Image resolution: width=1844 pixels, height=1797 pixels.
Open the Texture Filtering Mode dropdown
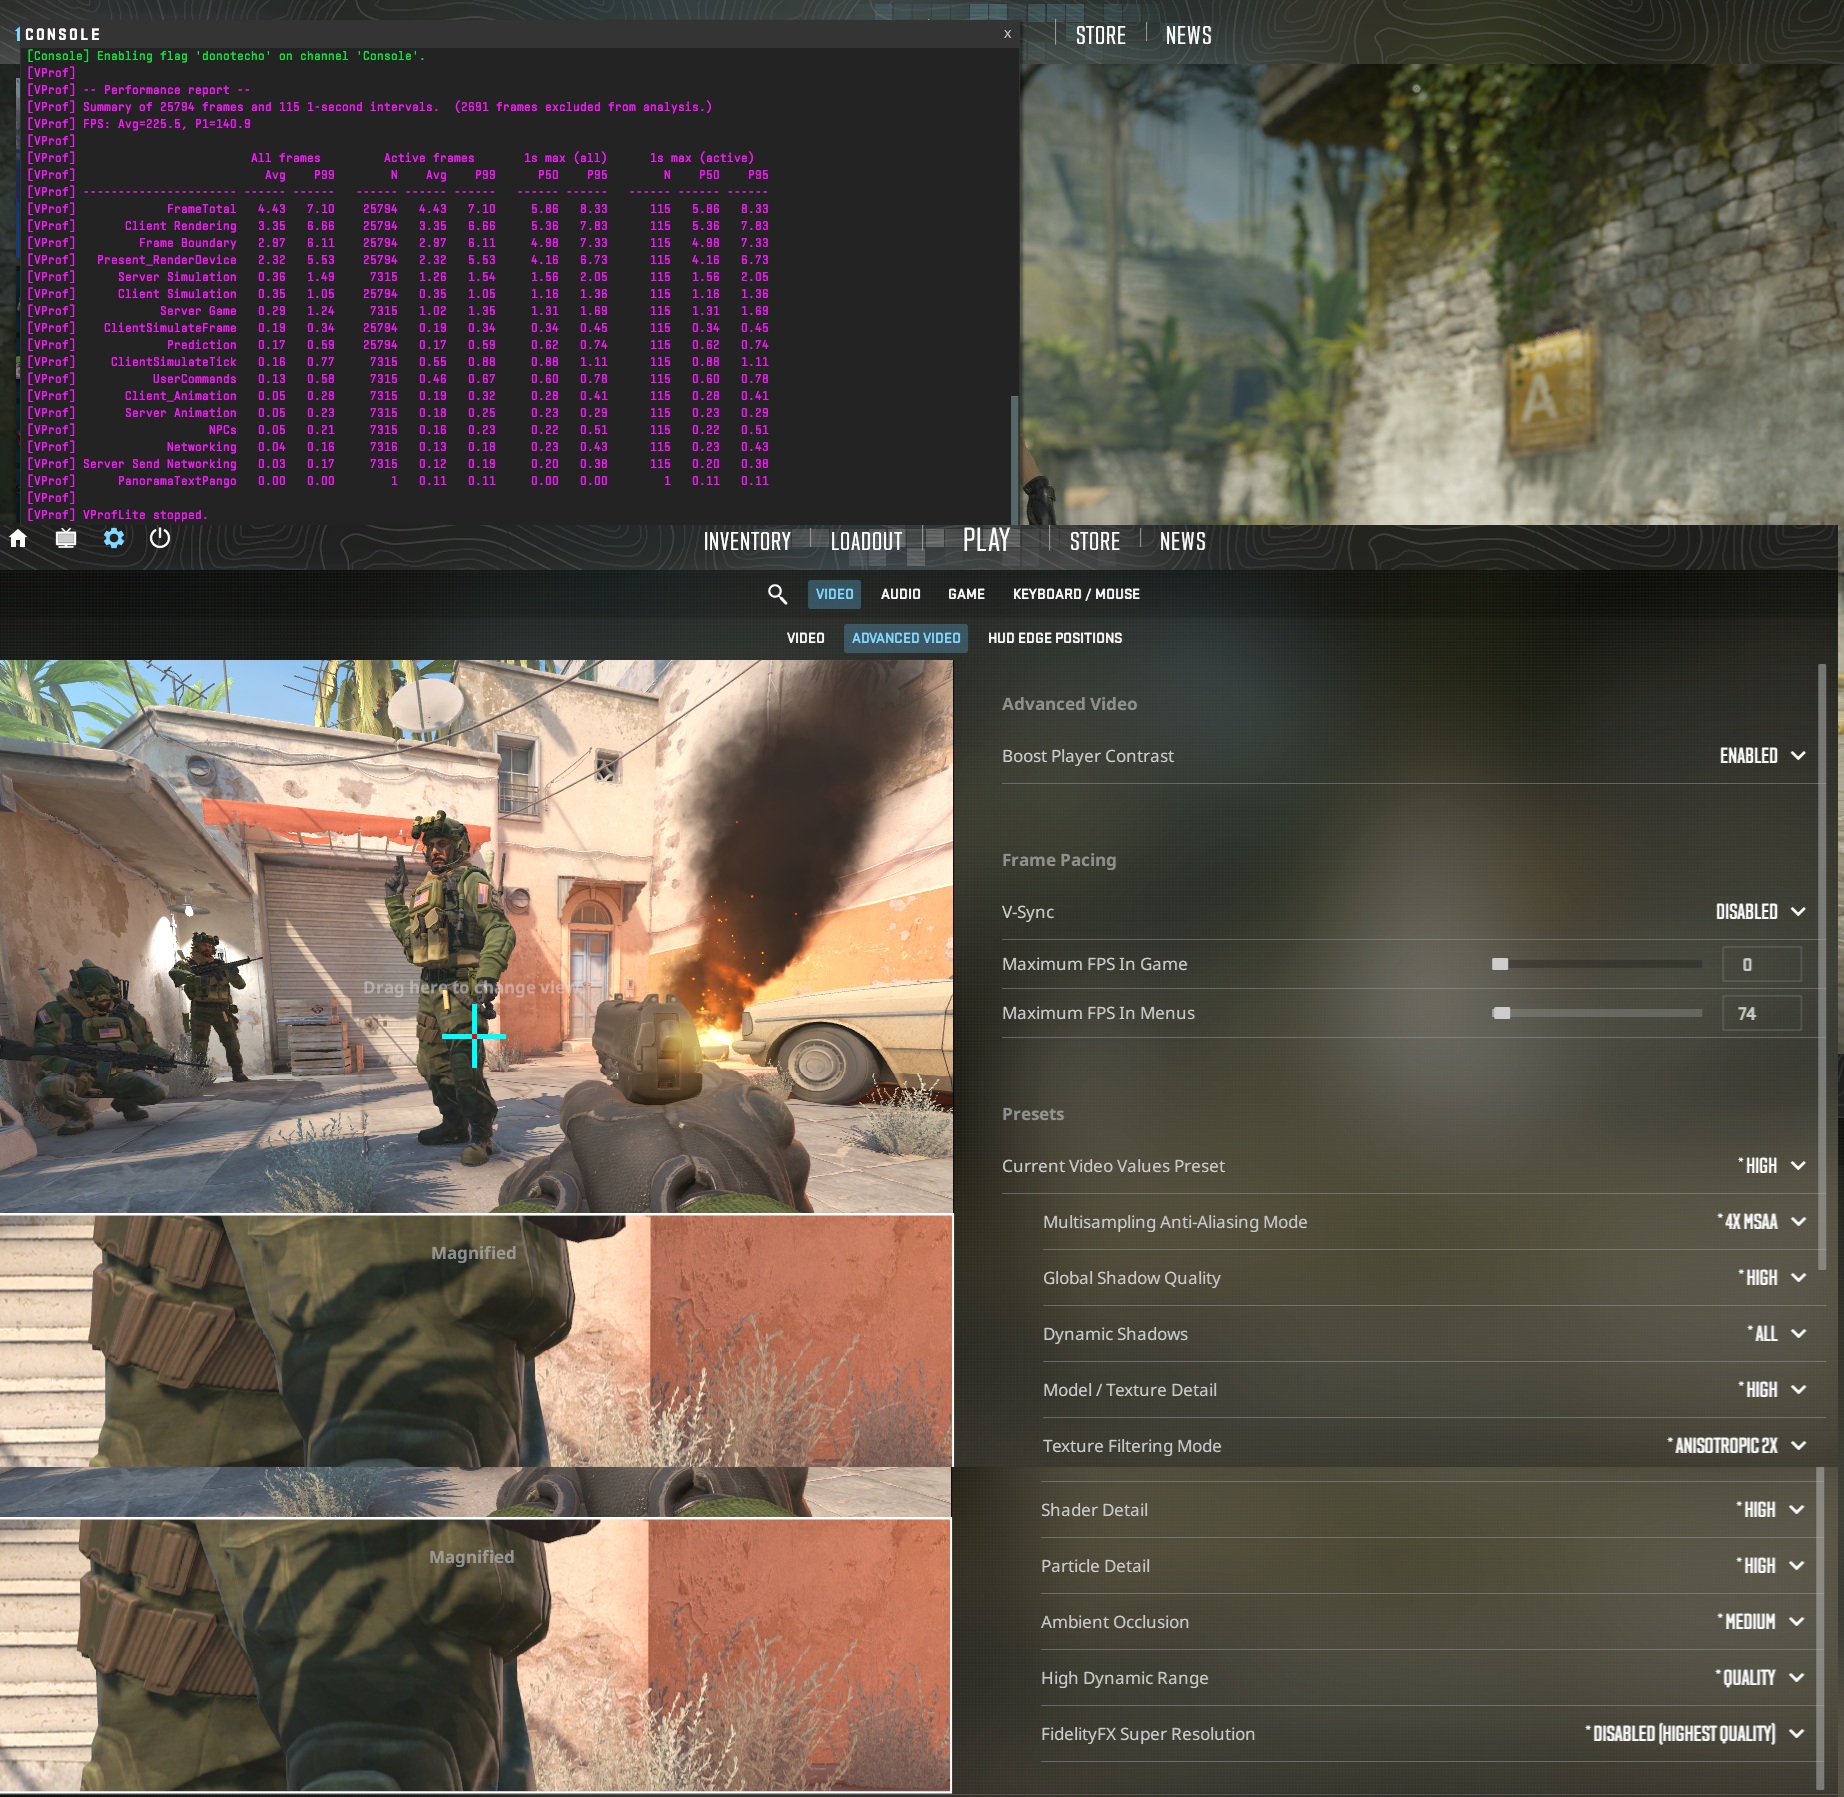pos(1736,1446)
